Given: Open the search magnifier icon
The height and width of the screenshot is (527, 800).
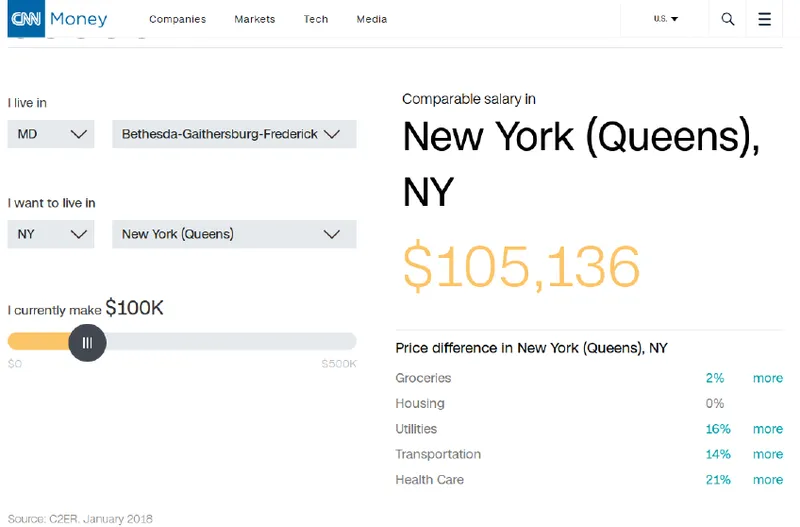Looking at the screenshot, I should [x=728, y=19].
